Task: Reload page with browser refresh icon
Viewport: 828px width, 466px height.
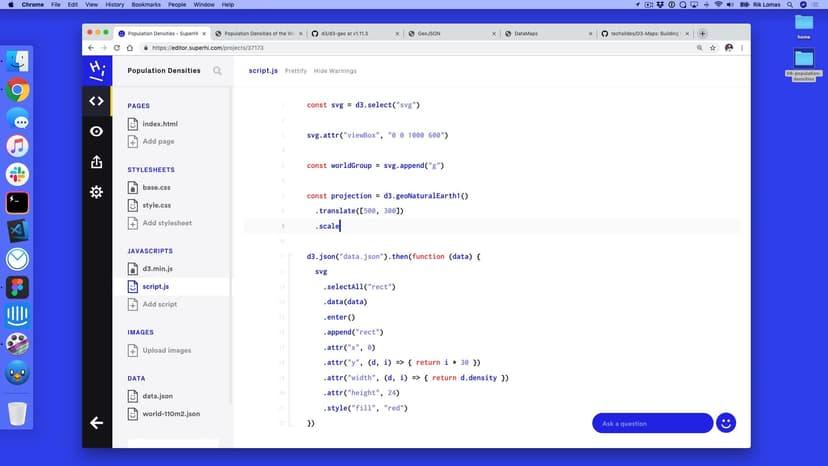Action: [x=117, y=47]
